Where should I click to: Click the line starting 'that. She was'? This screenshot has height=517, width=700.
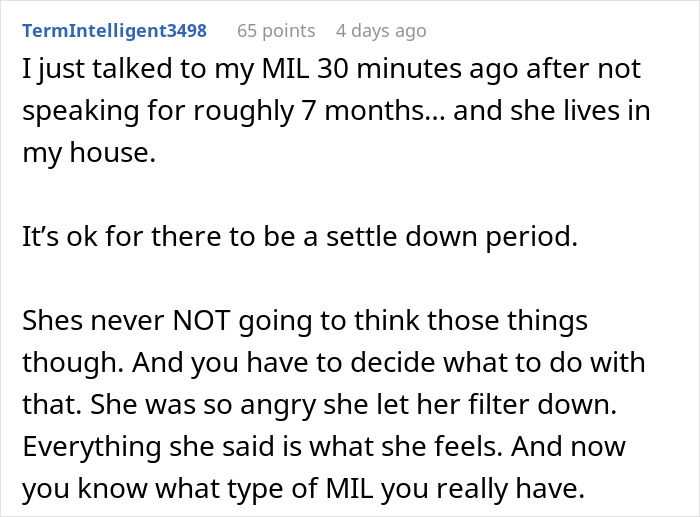click(320, 404)
